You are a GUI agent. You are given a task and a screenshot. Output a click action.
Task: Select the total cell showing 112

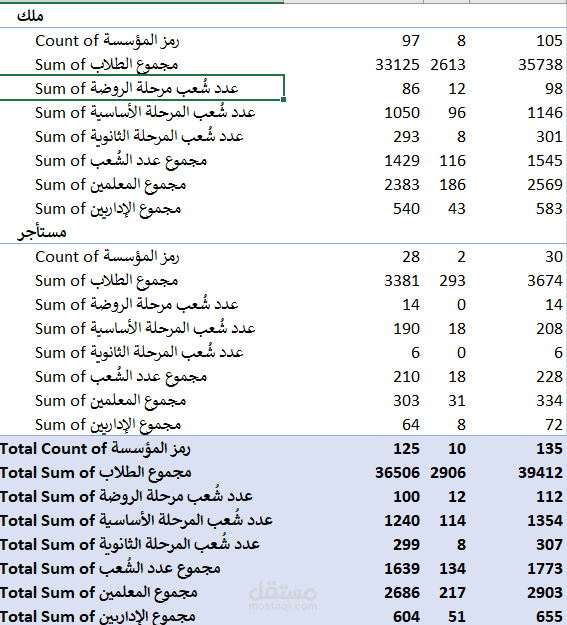[x=549, y=497]
